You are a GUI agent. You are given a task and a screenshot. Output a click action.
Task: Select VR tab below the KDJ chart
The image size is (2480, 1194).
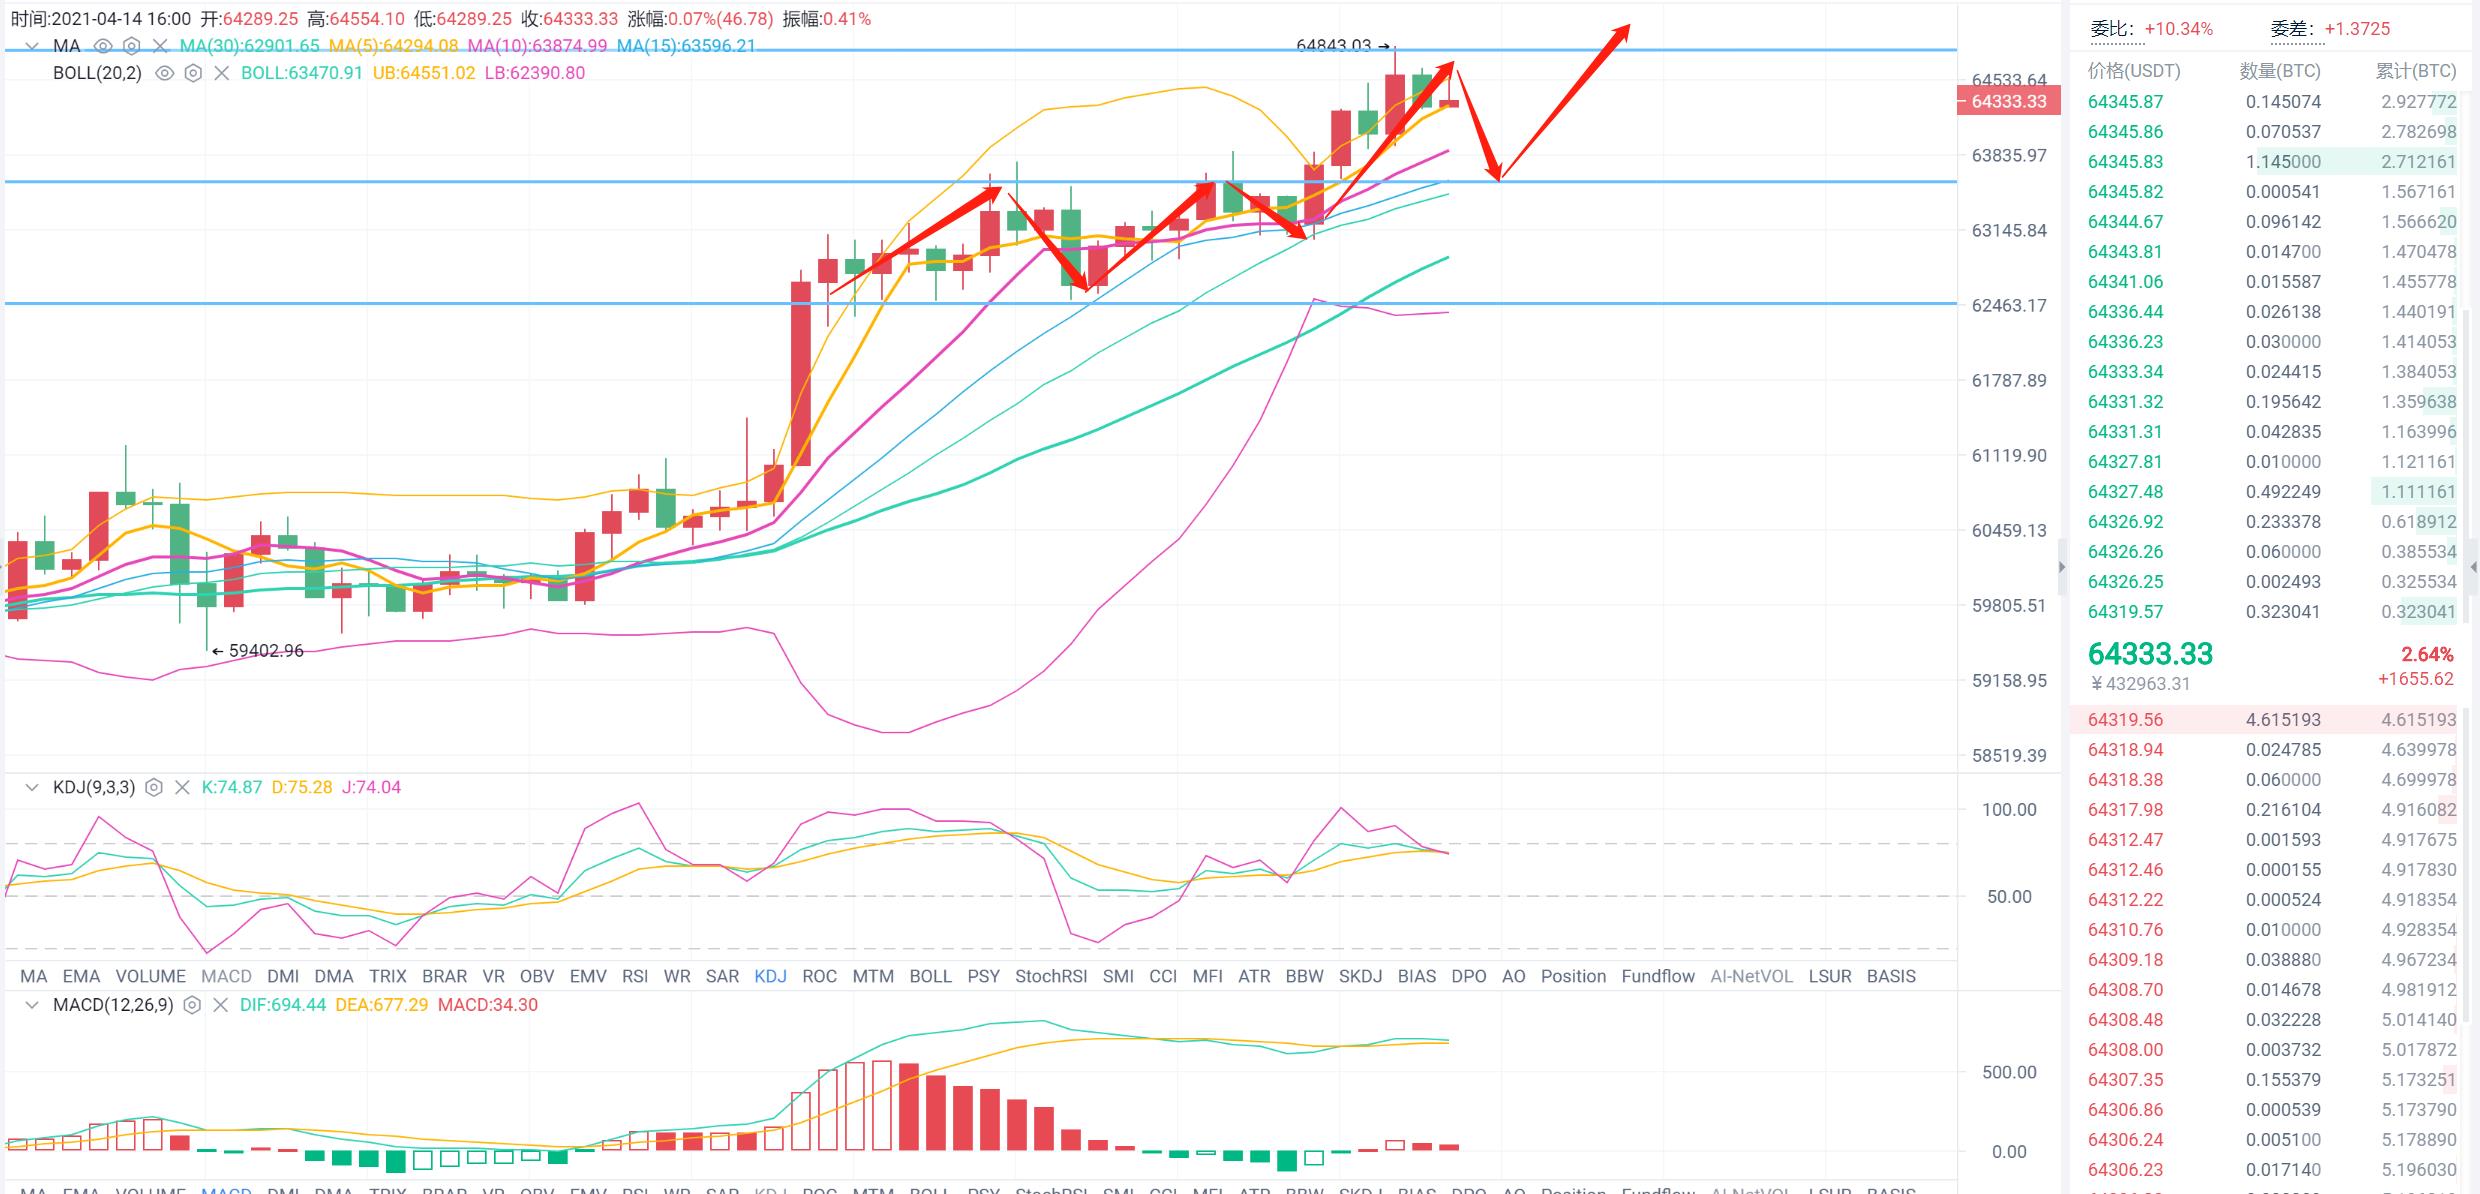point(493,976)
